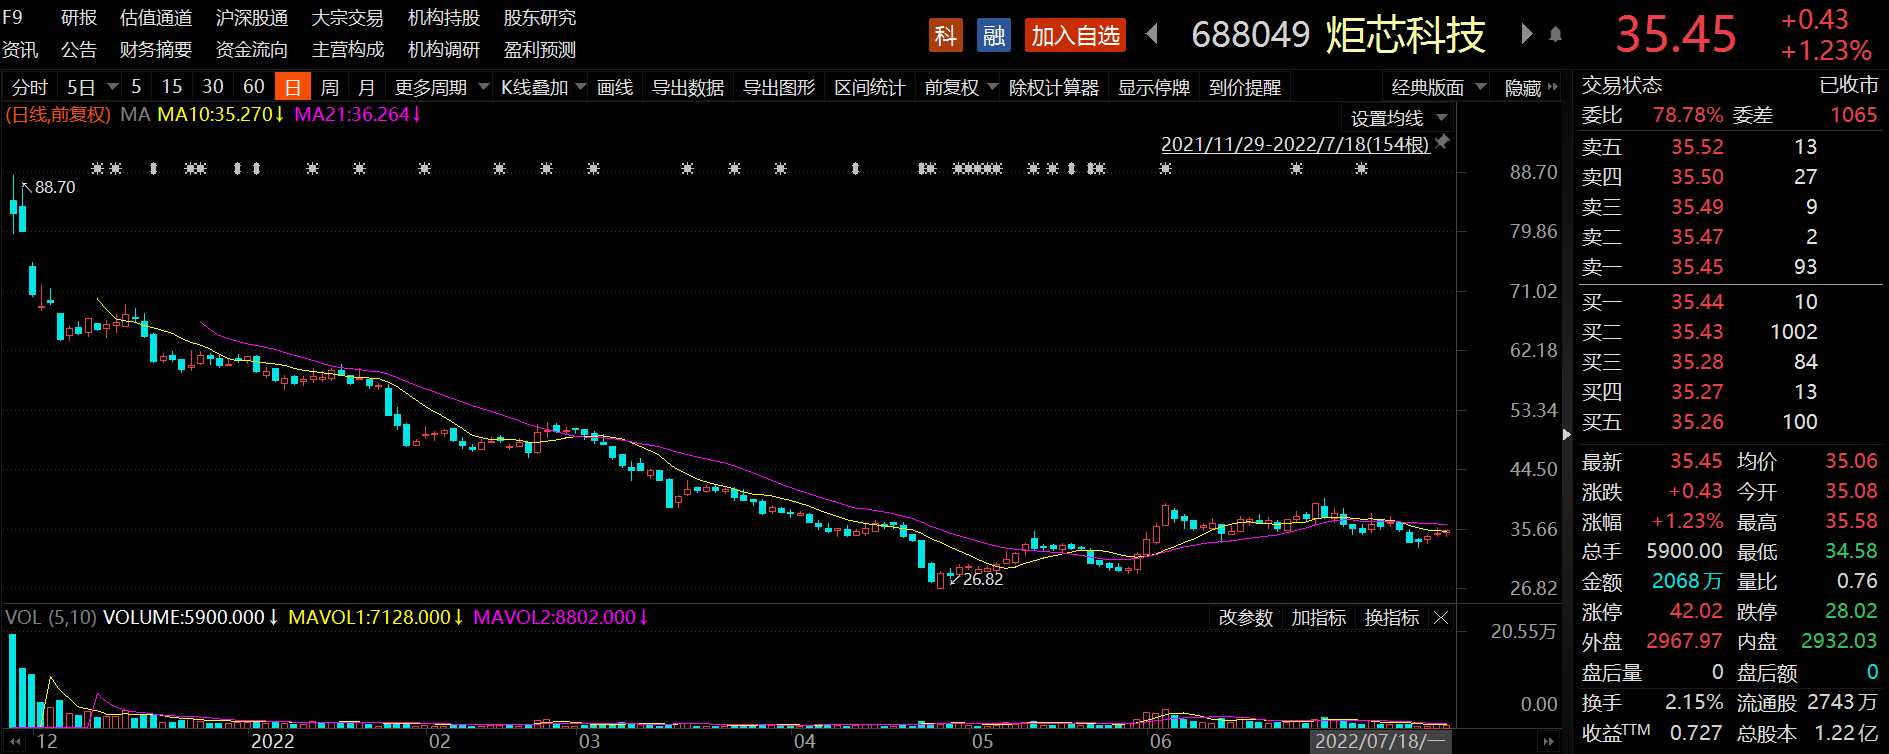This screenshot has height=754, width=1889.
Task: Click the orange 科 badge icon
Action: point(945,36)
